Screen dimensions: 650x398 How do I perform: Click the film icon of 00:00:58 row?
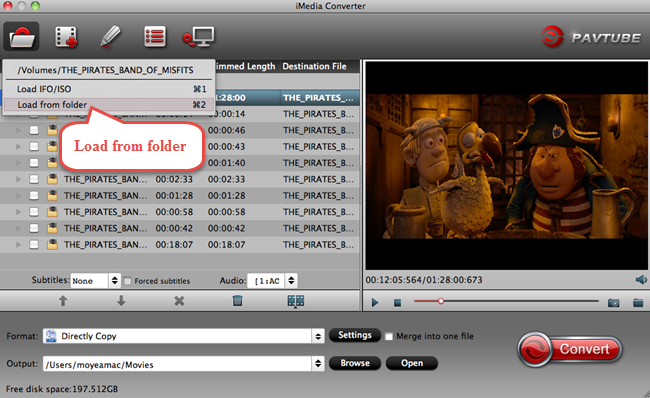(52, 212)
